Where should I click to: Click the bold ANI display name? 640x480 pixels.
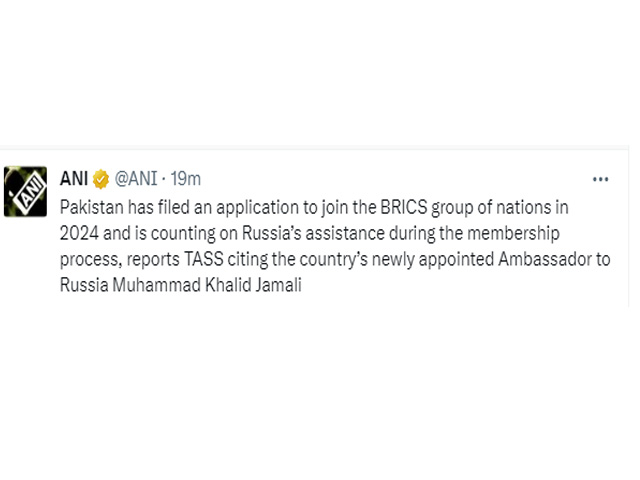pyautogui.click(x=73, y=179)
